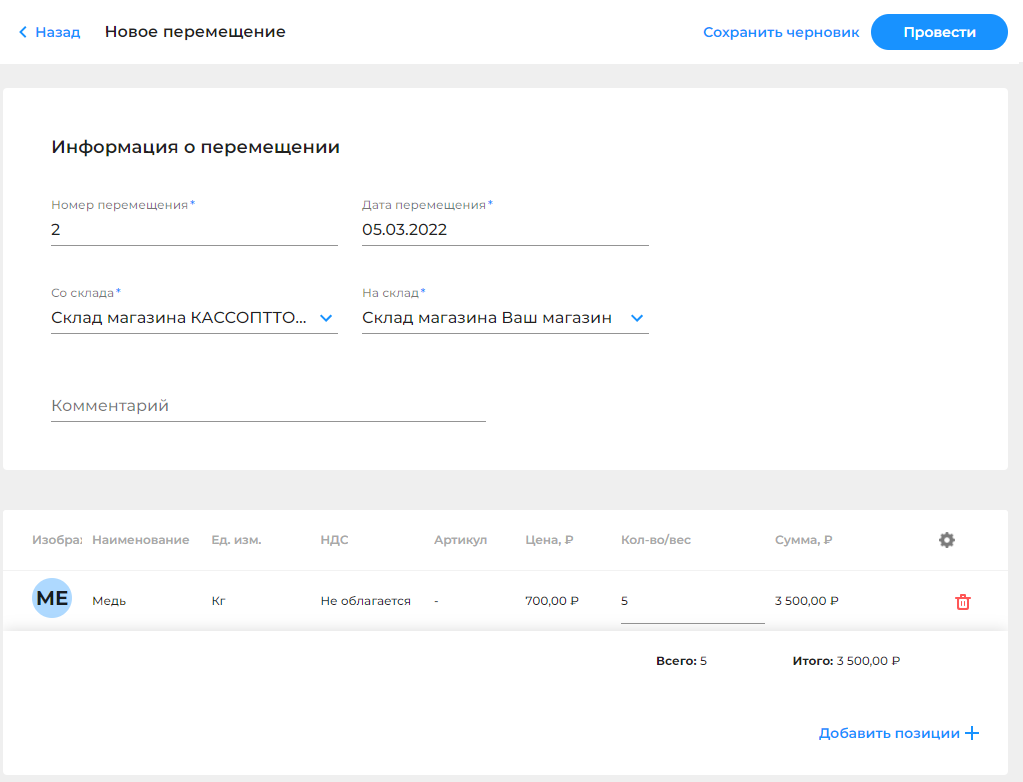The width and height of the screenshot is (1023, 782).
Task: Click the Дата перемещения date field
Action: pos(504,230)
